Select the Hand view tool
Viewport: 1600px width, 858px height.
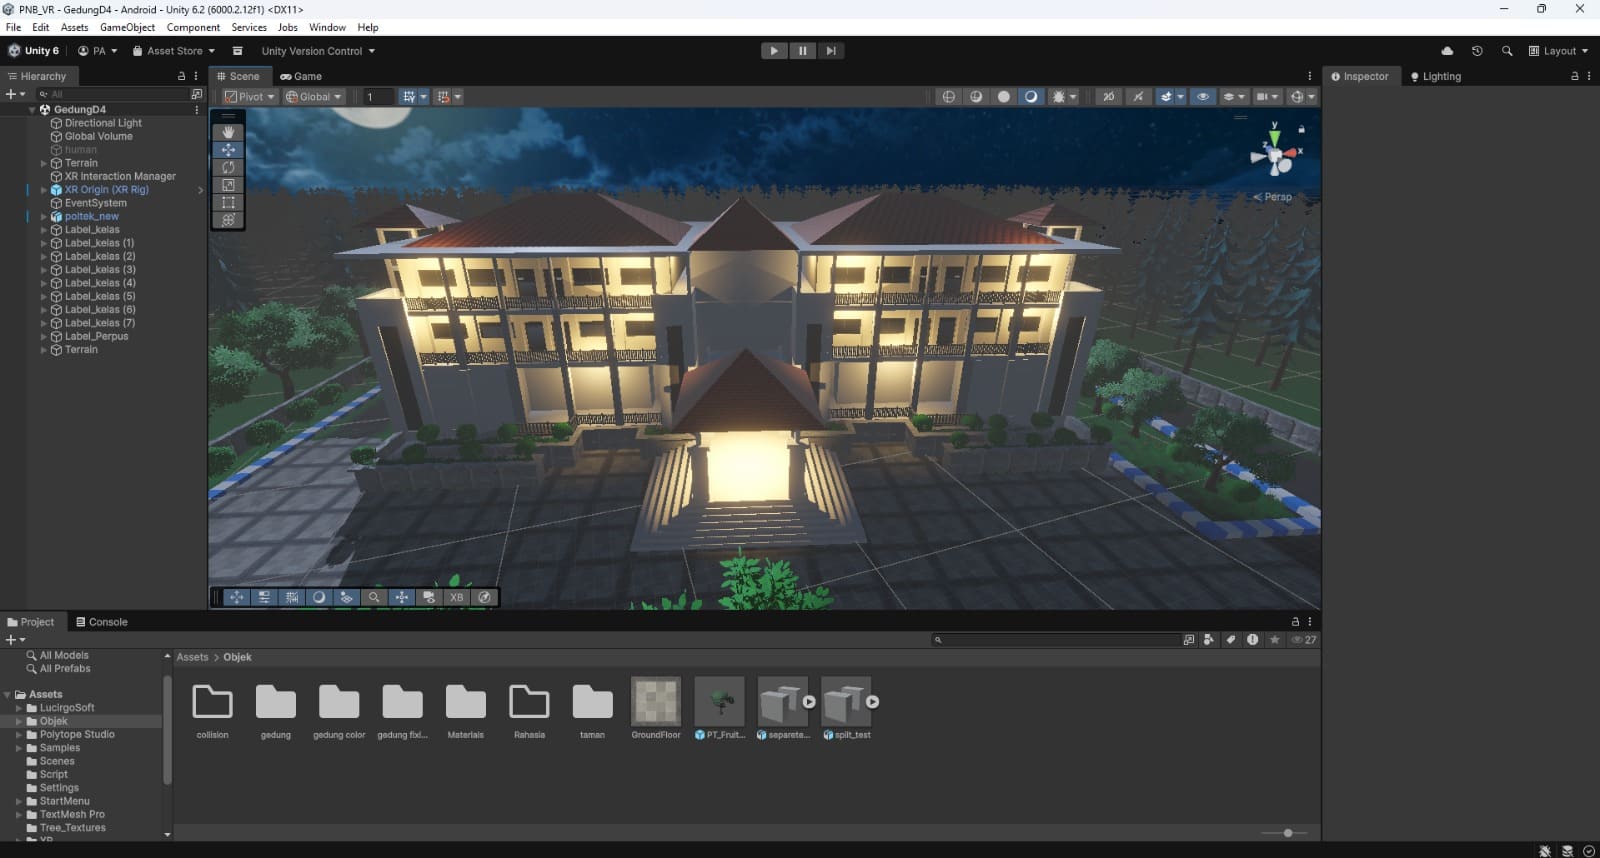(x=228, y=132)
